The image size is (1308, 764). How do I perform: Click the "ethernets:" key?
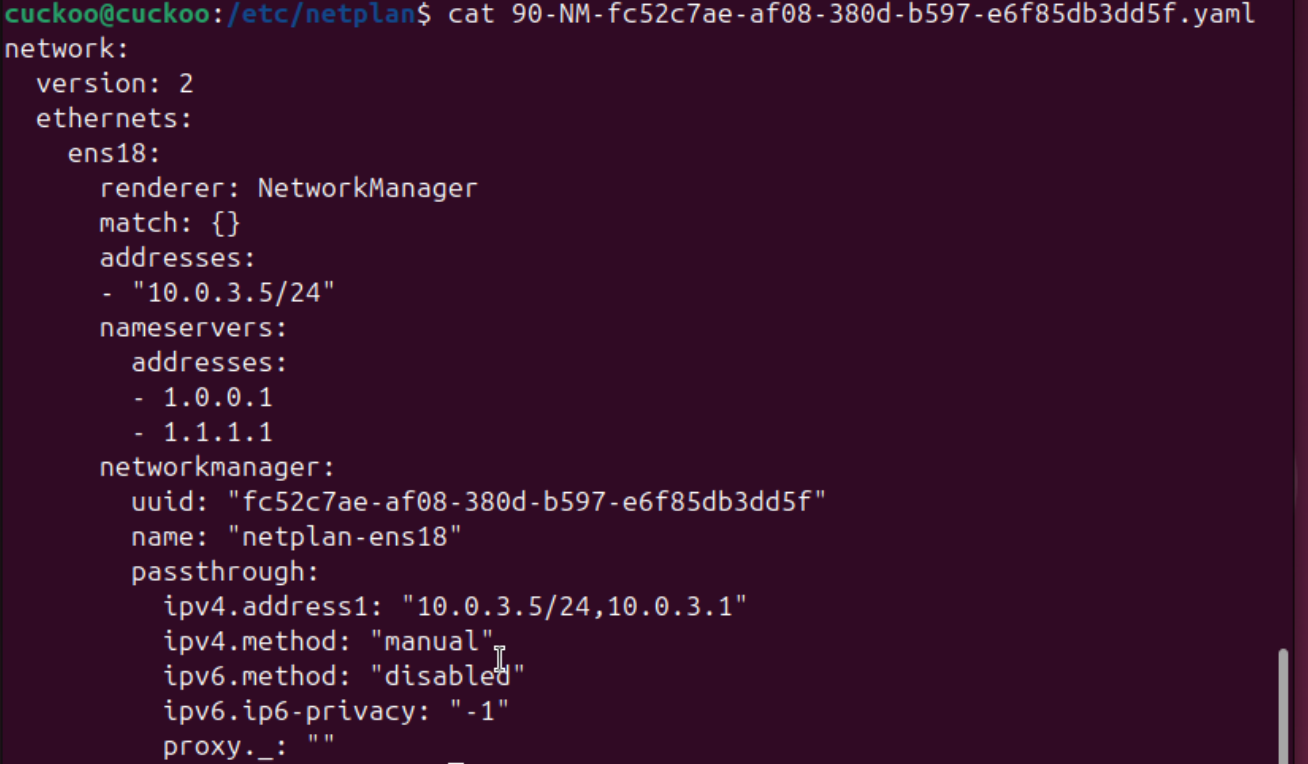(114, 118)
